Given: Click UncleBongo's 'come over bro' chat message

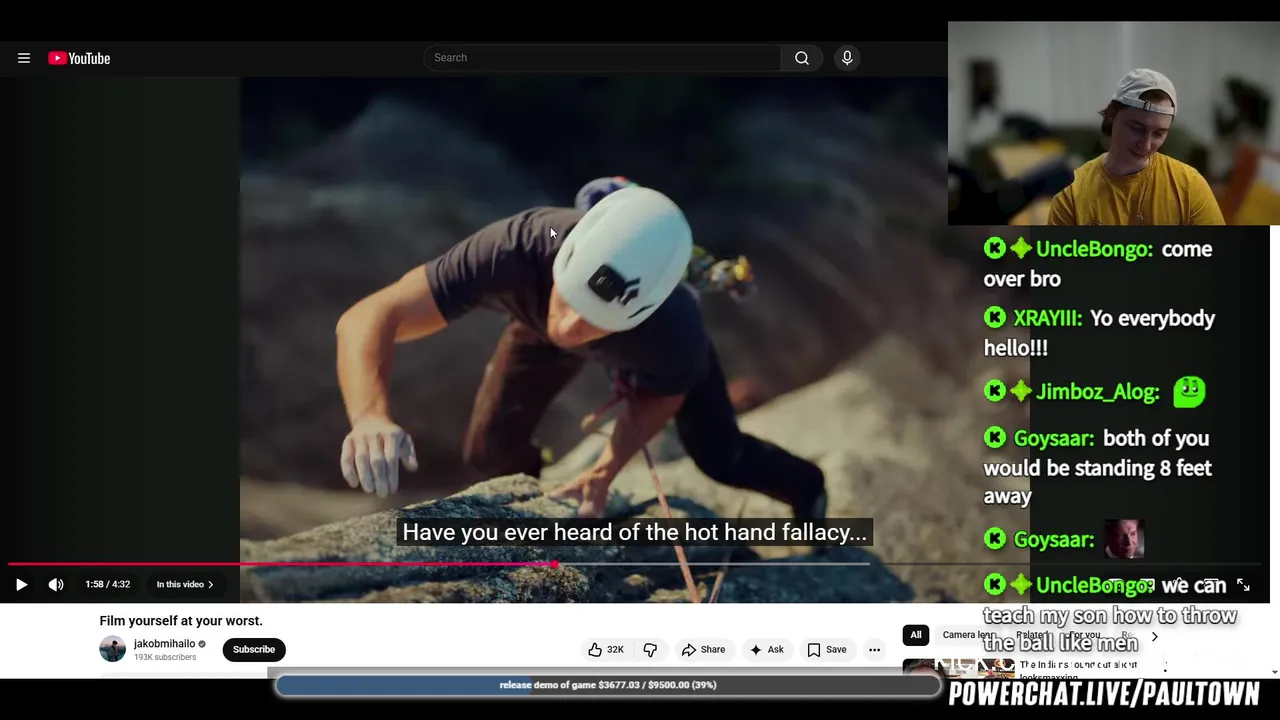Looking at the screenshot, I should pos(1098,264).
